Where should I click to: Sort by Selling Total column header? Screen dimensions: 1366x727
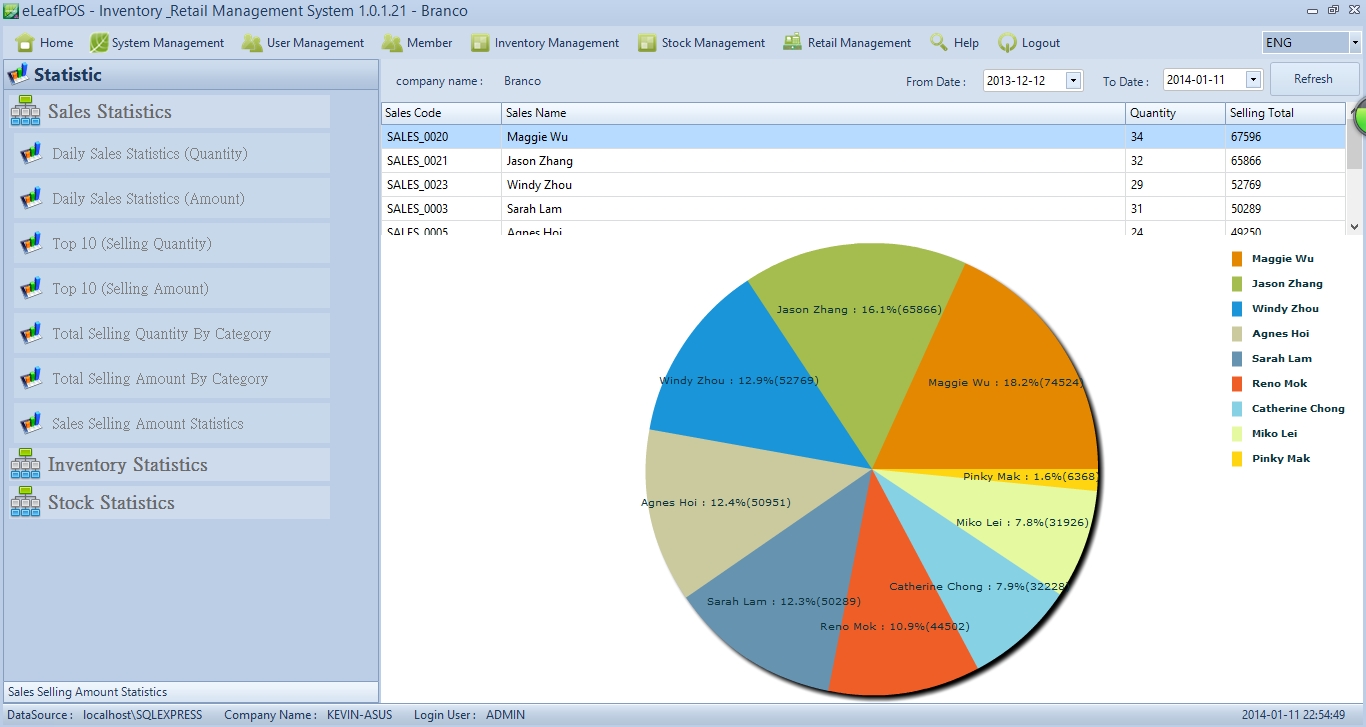(1284, 113)
